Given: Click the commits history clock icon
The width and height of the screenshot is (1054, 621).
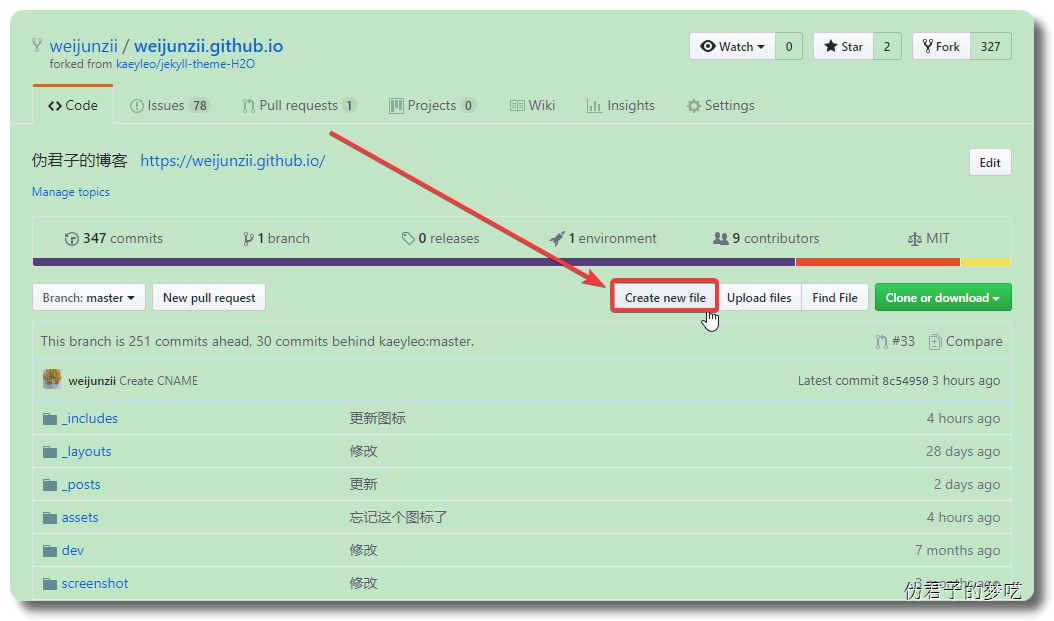Looking at the screenshot, I should [71, 239].
